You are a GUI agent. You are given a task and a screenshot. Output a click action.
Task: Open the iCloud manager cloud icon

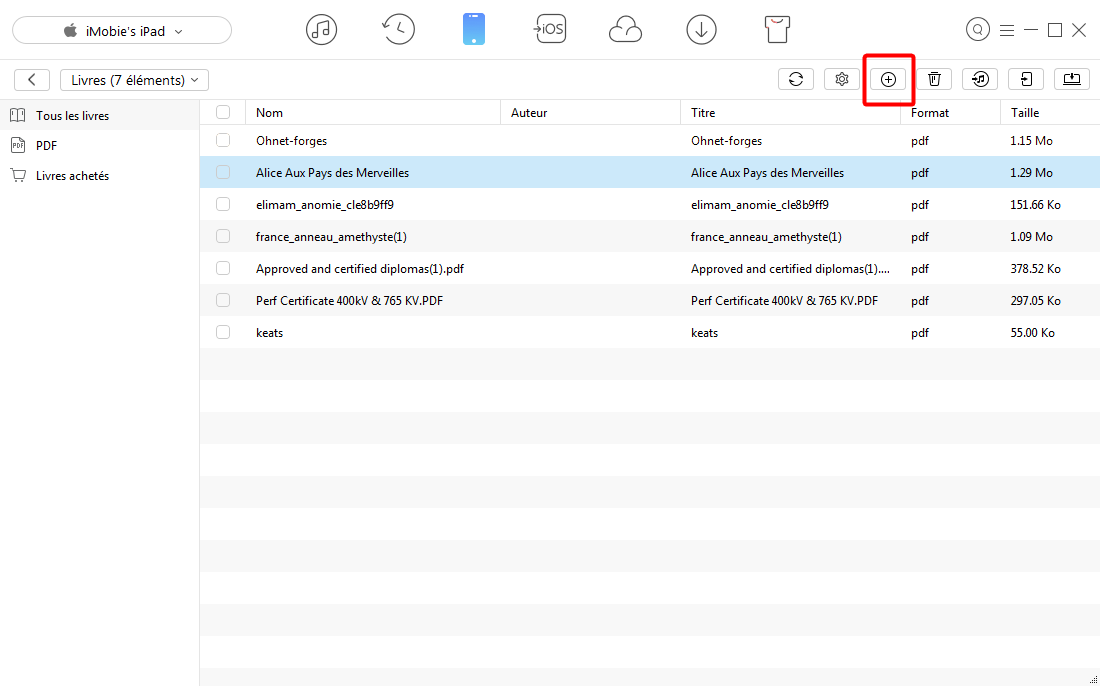[x=625, y=30]
